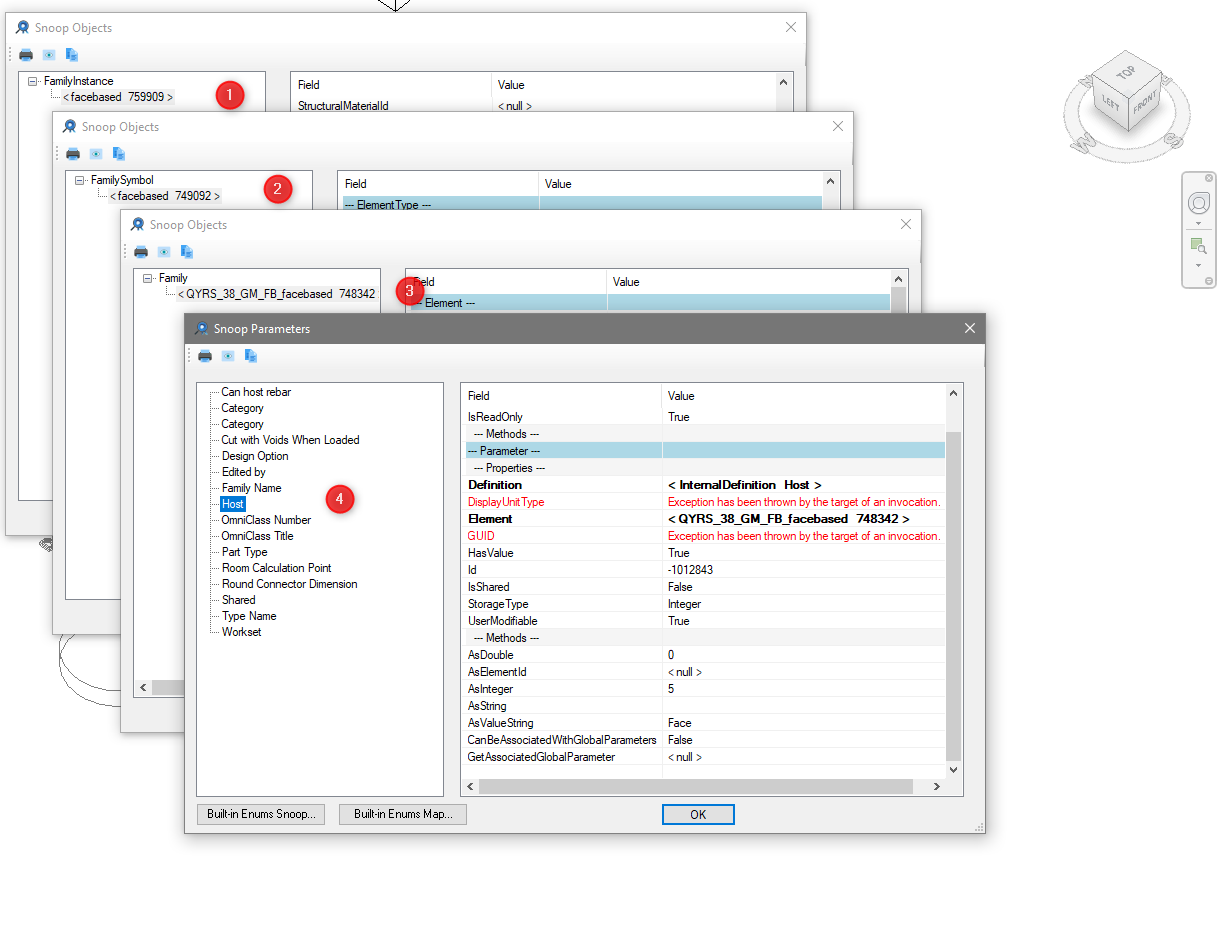Select the OmniClass Number parameter
The image size is (1217, 939).
(266, 520)
